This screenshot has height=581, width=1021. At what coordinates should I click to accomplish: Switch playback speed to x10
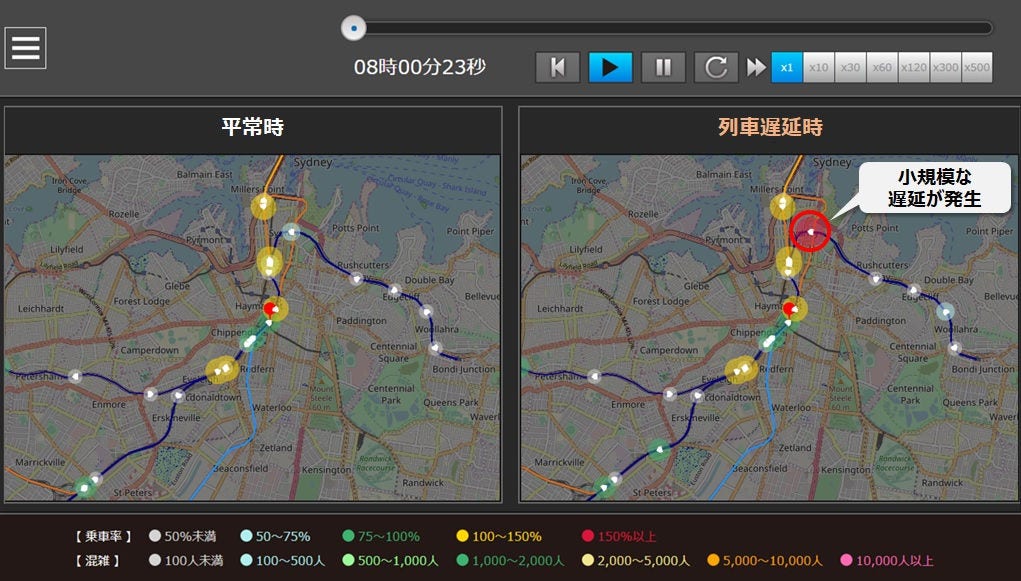pos(818,67)
